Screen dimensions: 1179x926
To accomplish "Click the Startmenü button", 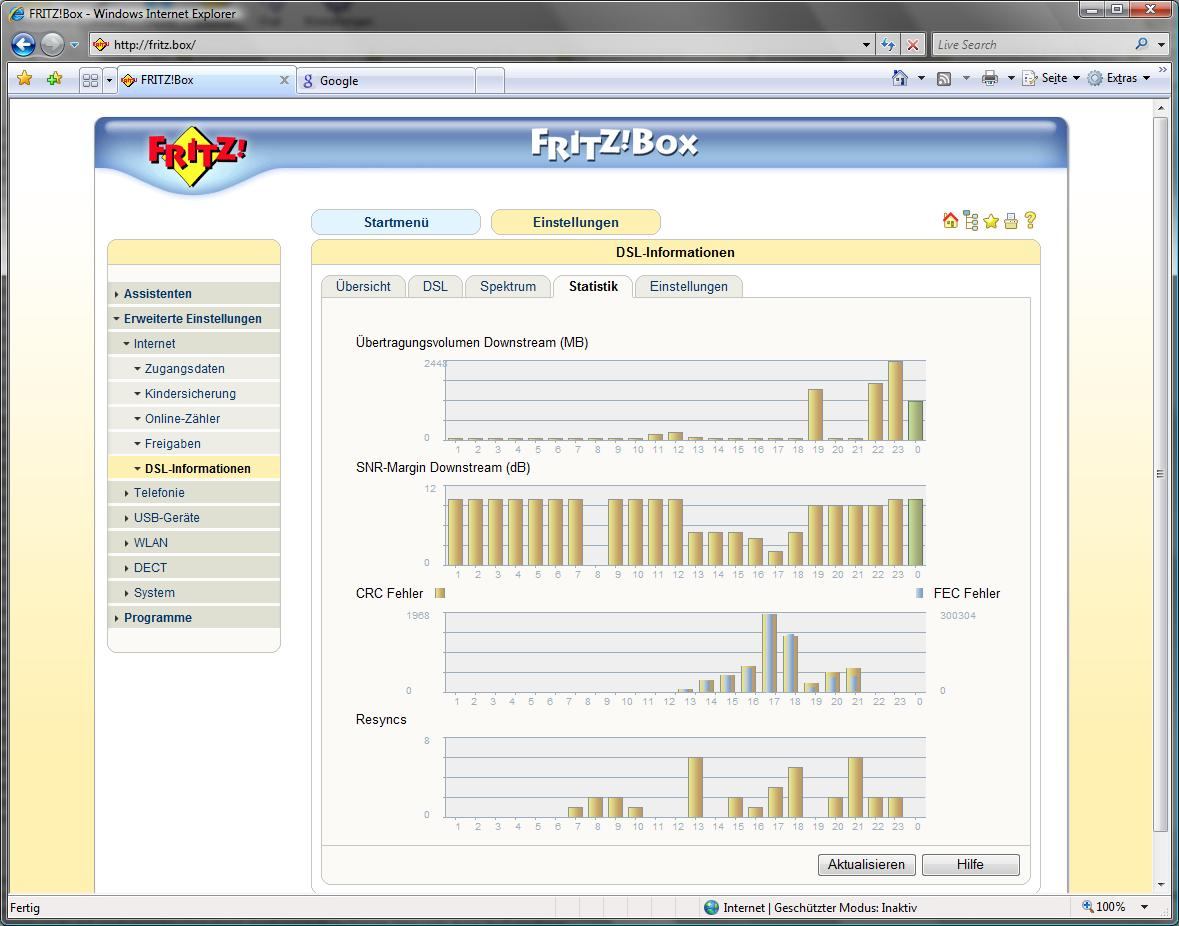I will (x=396, y=222).
